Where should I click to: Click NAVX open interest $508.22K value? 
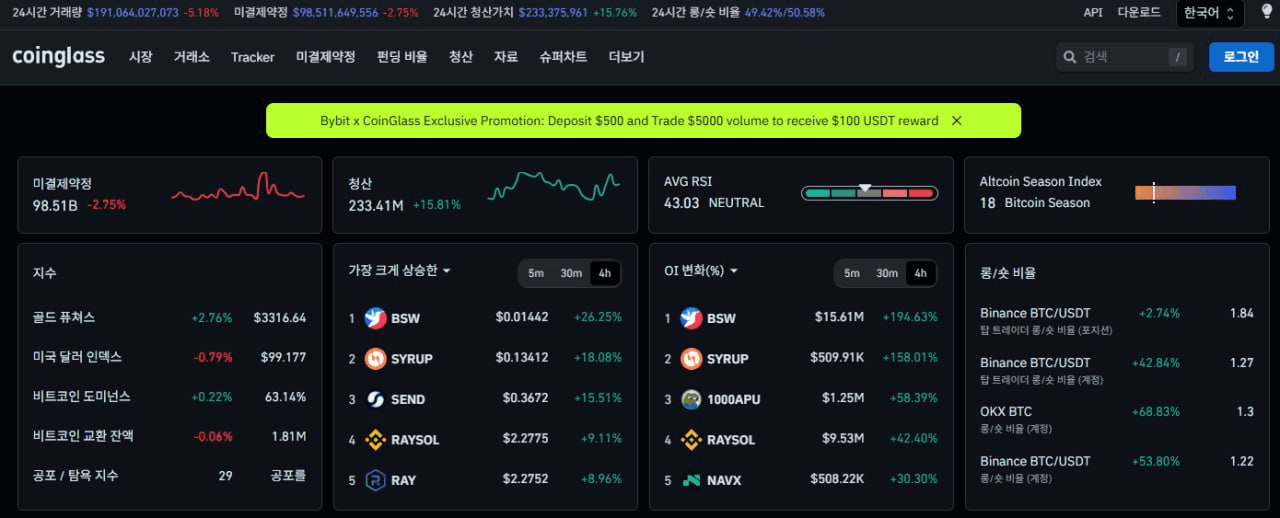coord(836,480)
